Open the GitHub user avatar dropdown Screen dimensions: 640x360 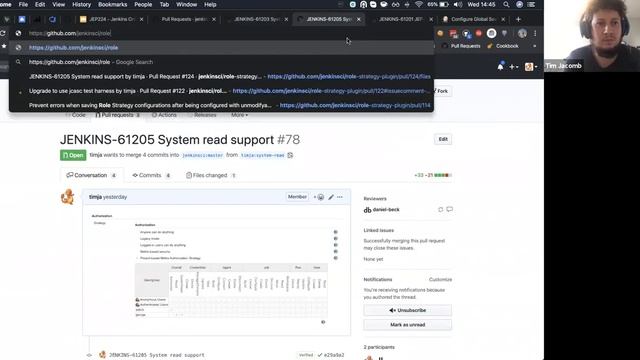[531, 67]
